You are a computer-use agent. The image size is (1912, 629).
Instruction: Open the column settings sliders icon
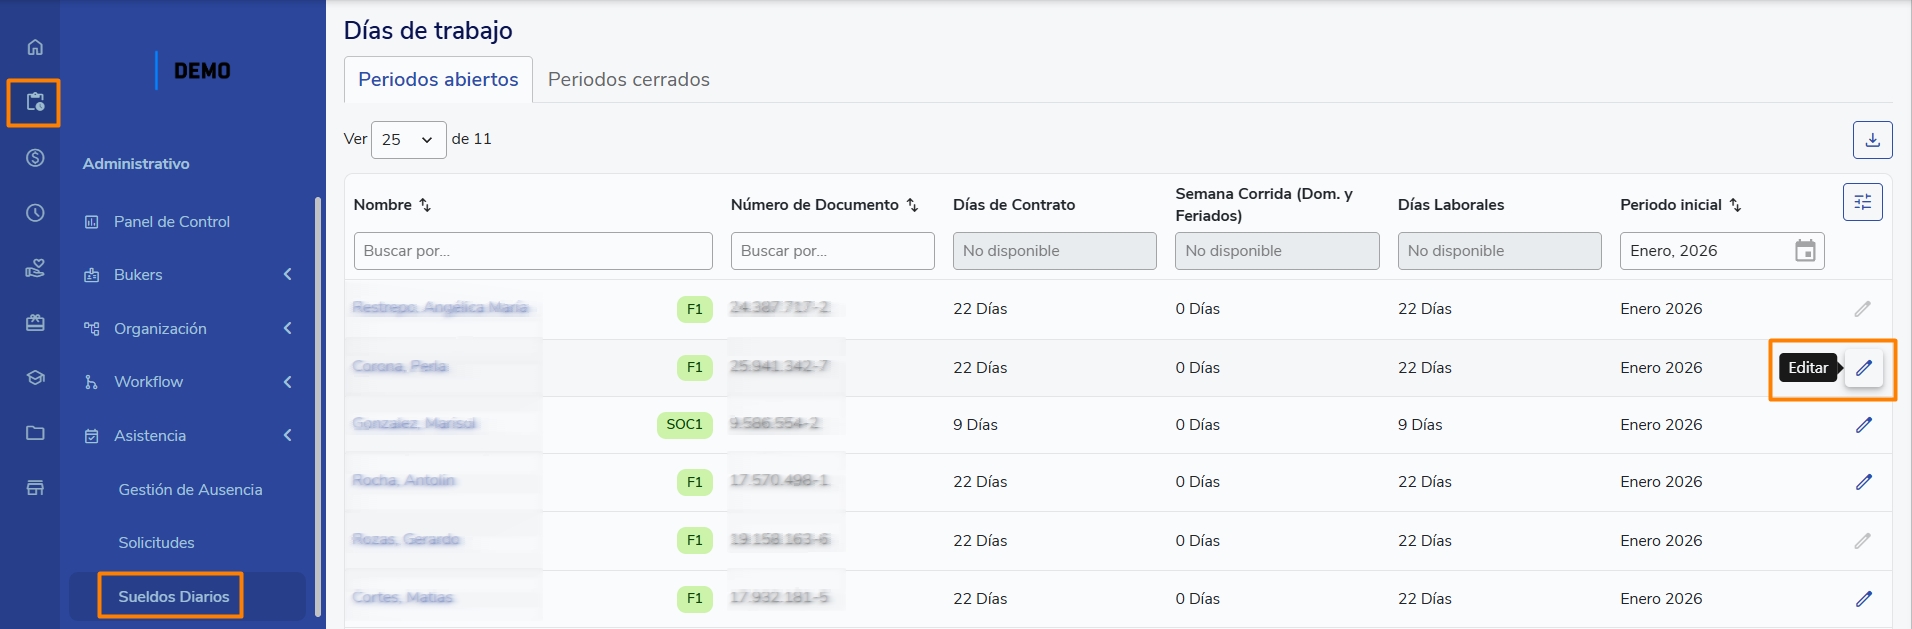click(1862, 202)
